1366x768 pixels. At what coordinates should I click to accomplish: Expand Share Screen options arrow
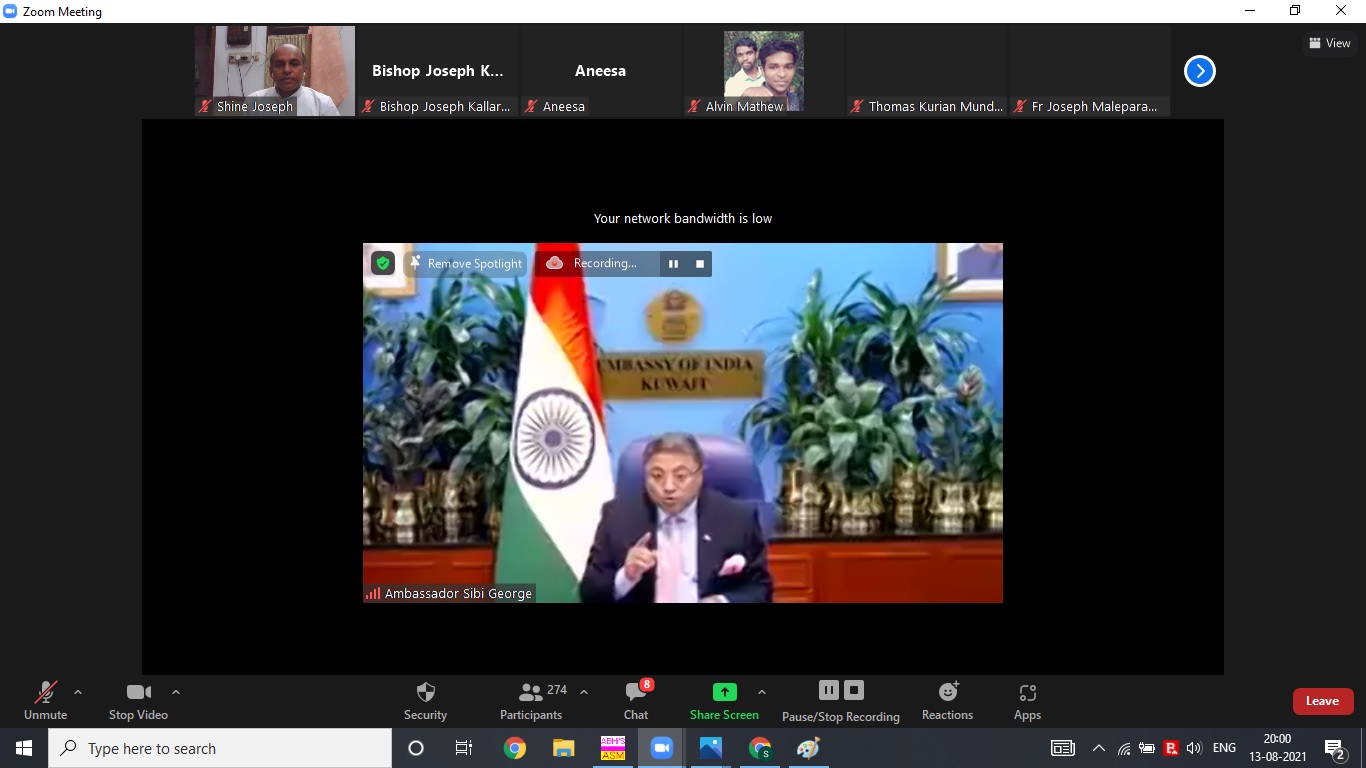tap(762, 692)
